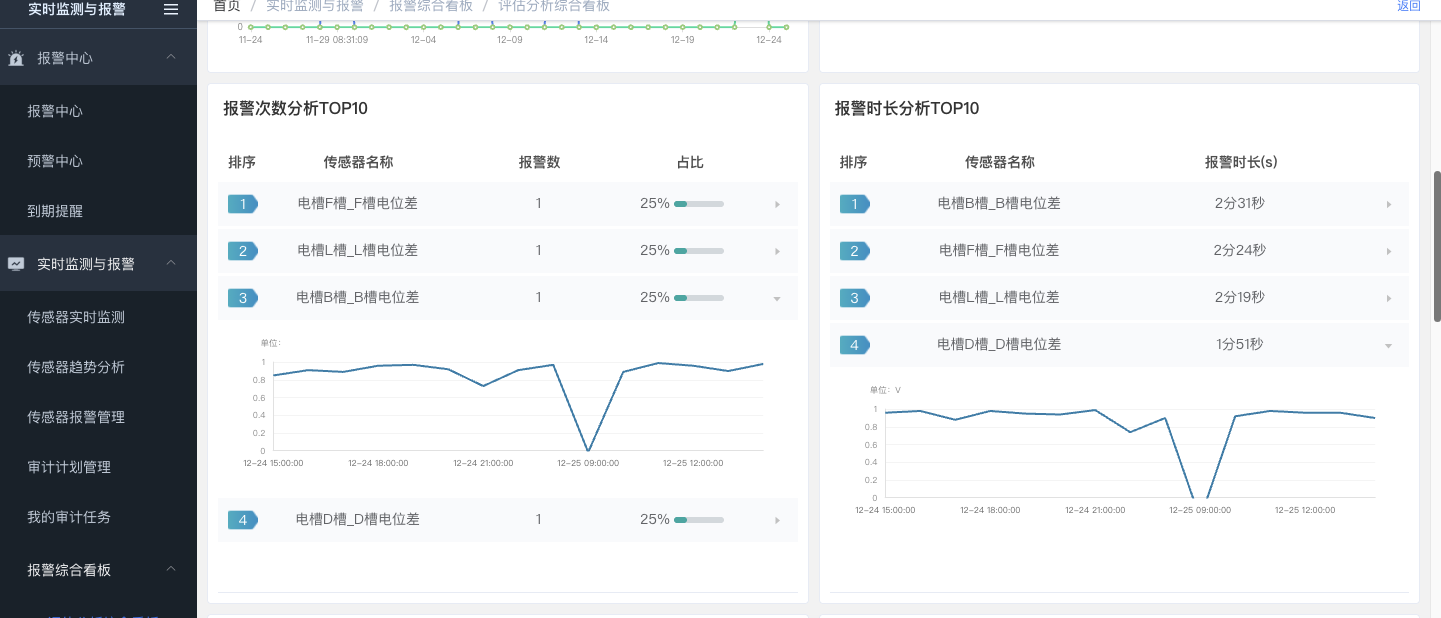The height and width of the screenshot is (618, 1441).
Task: Click 报警次数分析TOP10 panel title
Action: pyautogui.click(x=296, y=108)
